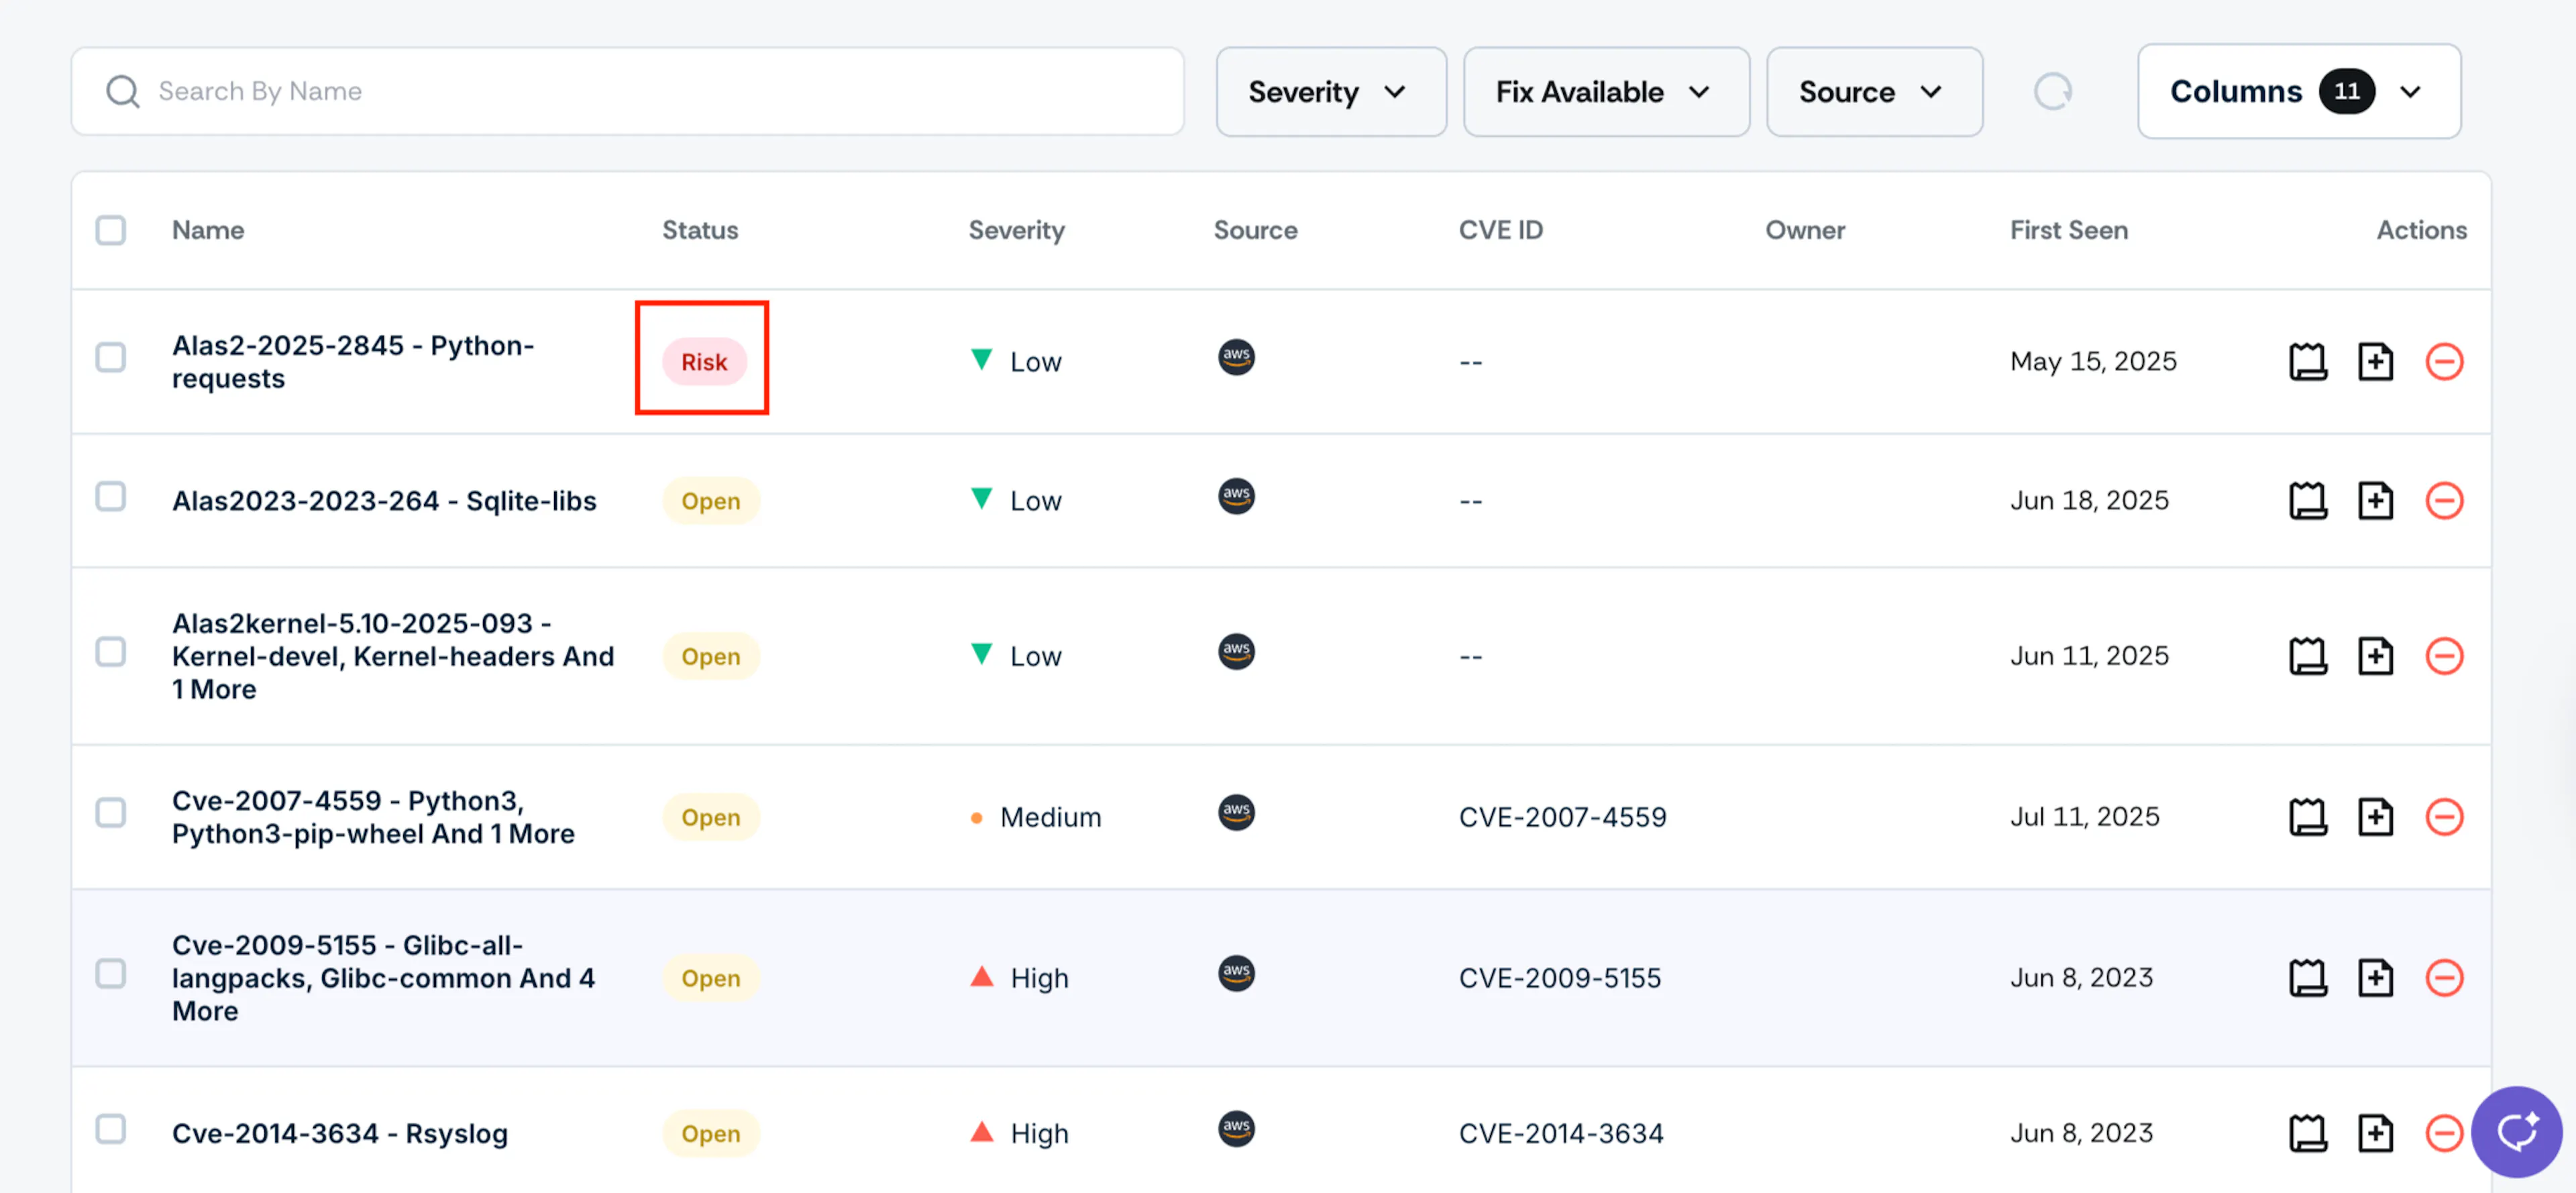Click the AWS source icon for Python-requests row
This screenshot has height=1193, width=2576.
coord(1236,357)
